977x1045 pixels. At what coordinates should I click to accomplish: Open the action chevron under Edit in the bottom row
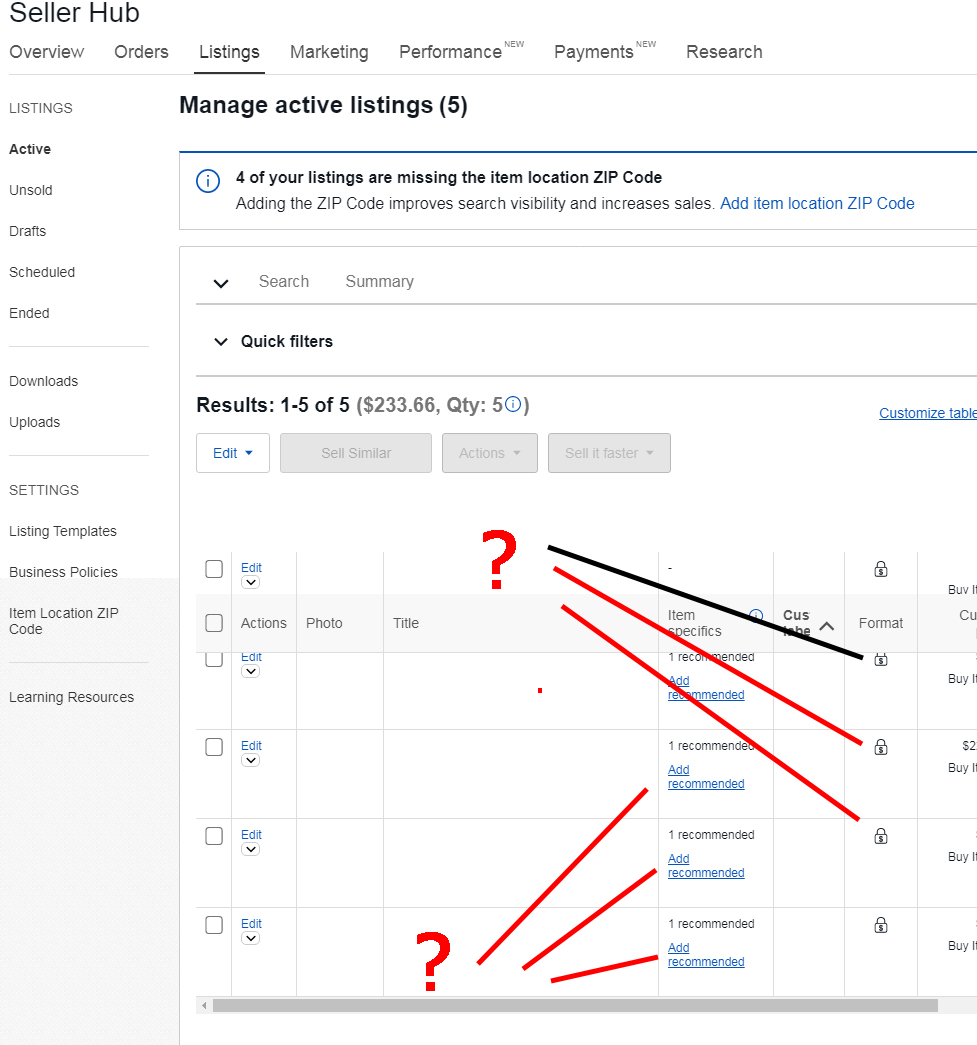point(251,938)
